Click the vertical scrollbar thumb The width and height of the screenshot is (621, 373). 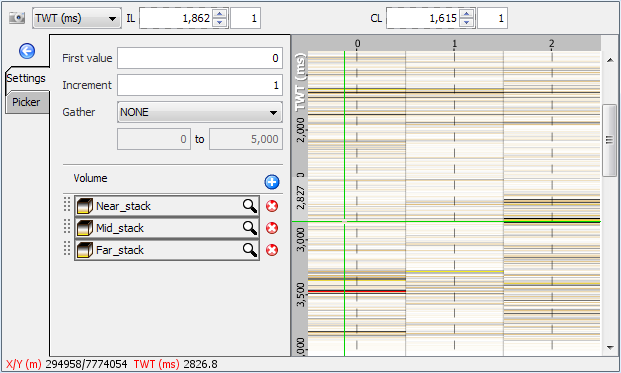609,140
